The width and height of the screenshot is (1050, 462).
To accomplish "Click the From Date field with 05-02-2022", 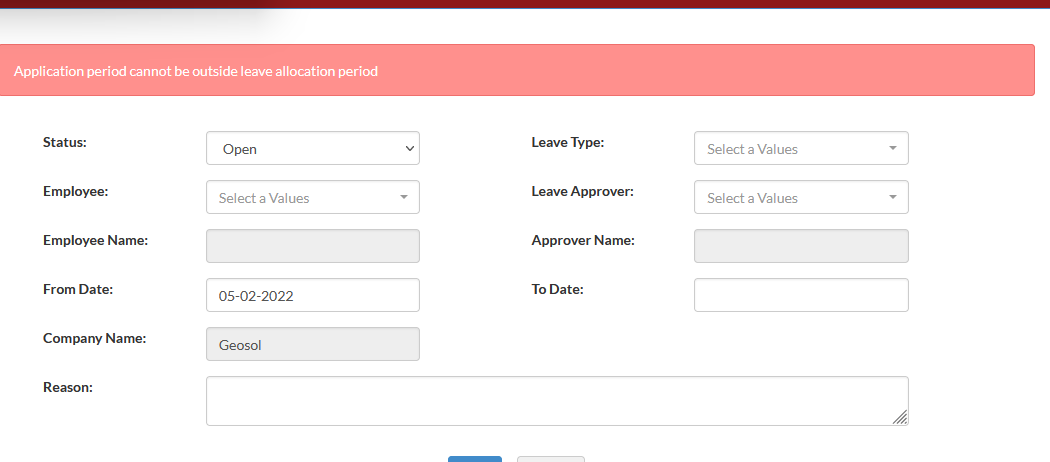I will coord(313,295).
